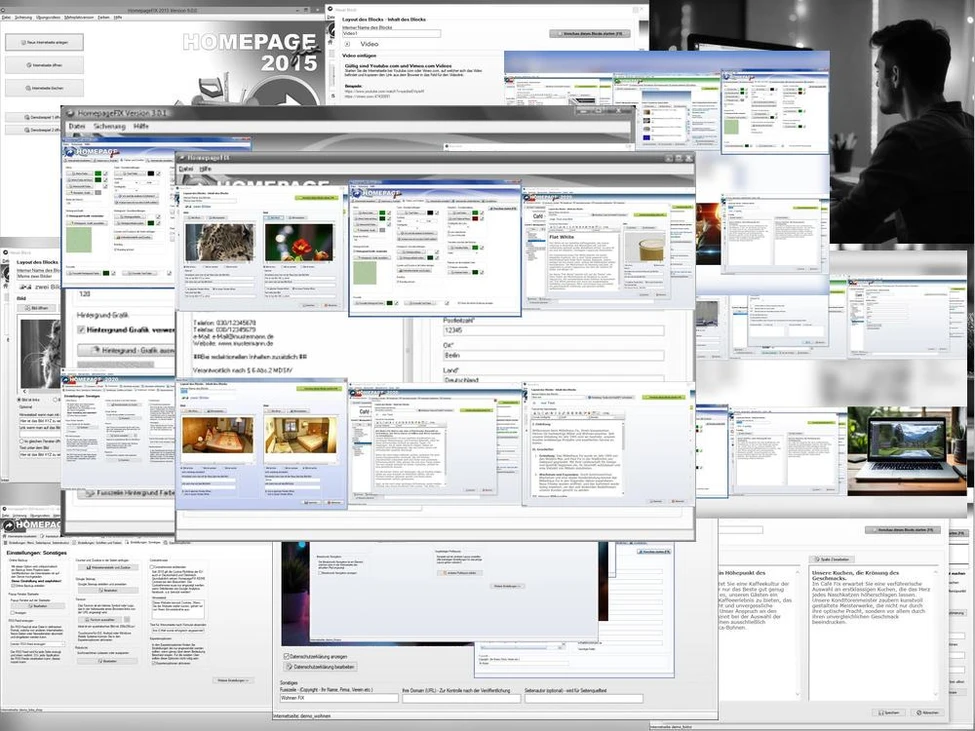Screen dimensions: 975x731
Task: Click the Ihre Domain (URL) input field
Action: pyautogui.click(x=461, y=698)
